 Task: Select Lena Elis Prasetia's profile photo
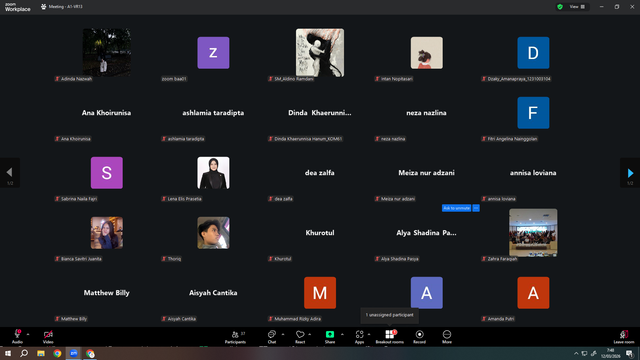click(x=213, y=173)
